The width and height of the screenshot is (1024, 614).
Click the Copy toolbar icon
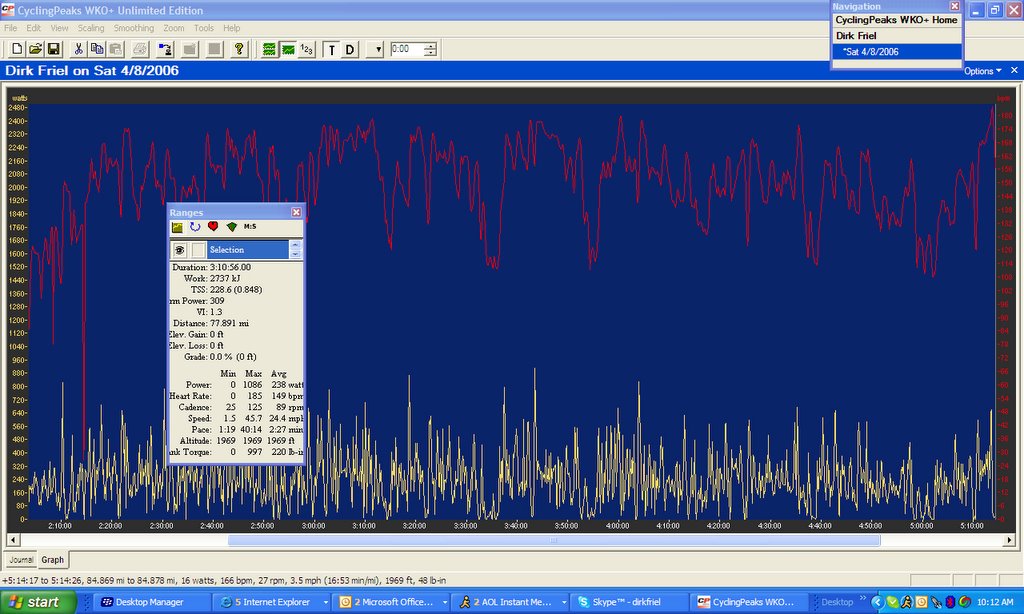(x=97, y=49)
